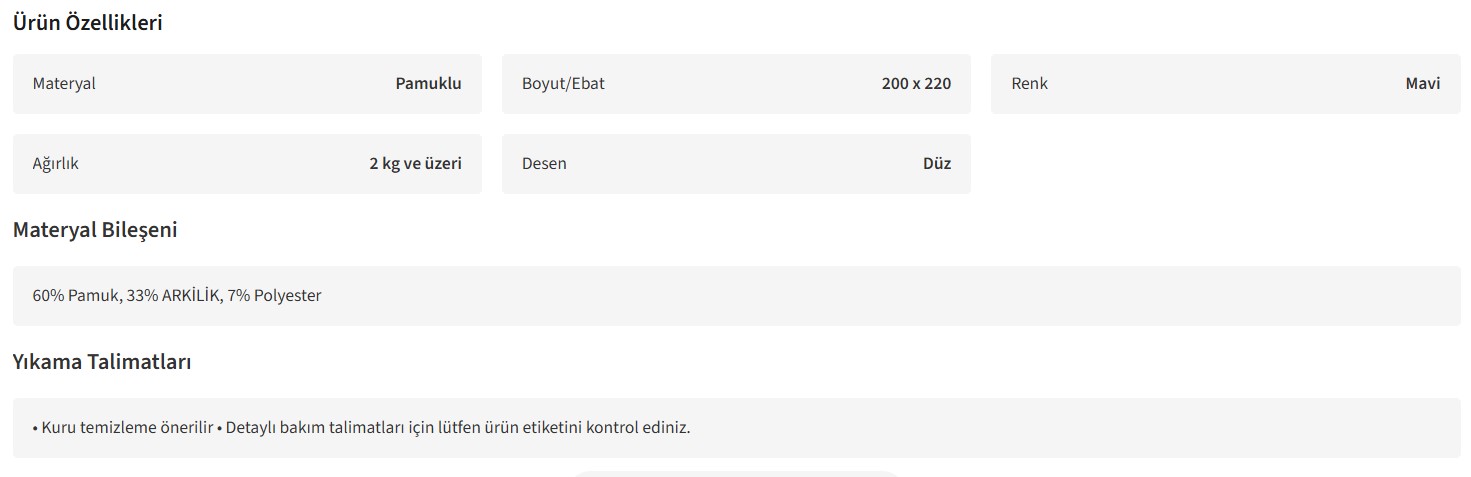
Task: Click the Boyut/Ebat label
Action: [x=563, y=84]
